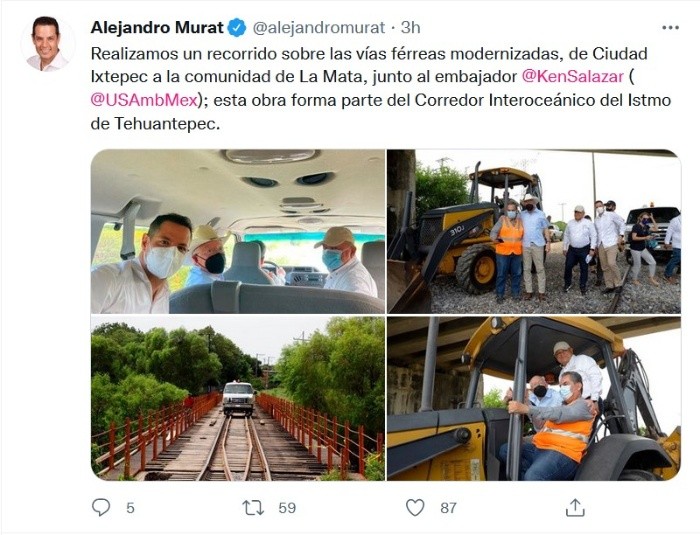Image resolution: width=700 pixels, height=535 pixels.
Task: Click the retweet arrows icon
Action: point(253,508)
